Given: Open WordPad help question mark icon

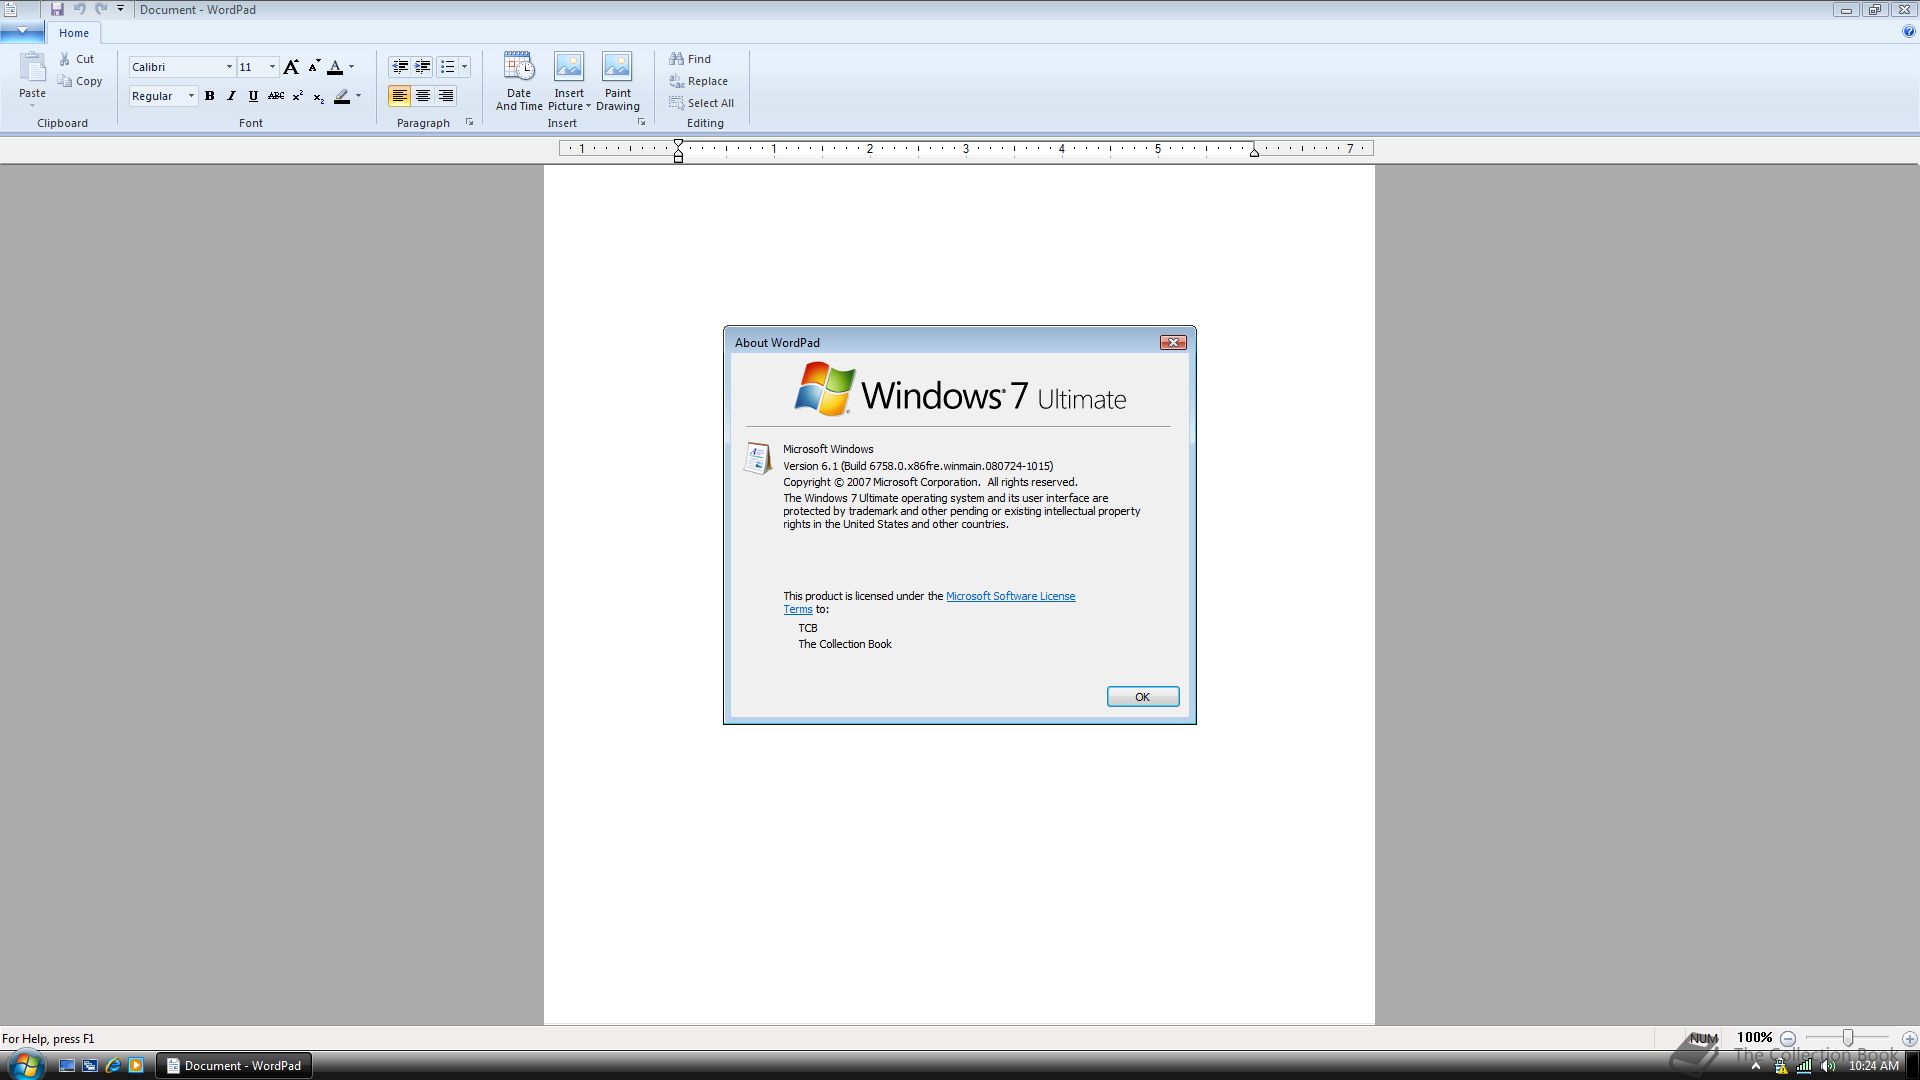Looking at the screenshot, I should [1909, 32].
